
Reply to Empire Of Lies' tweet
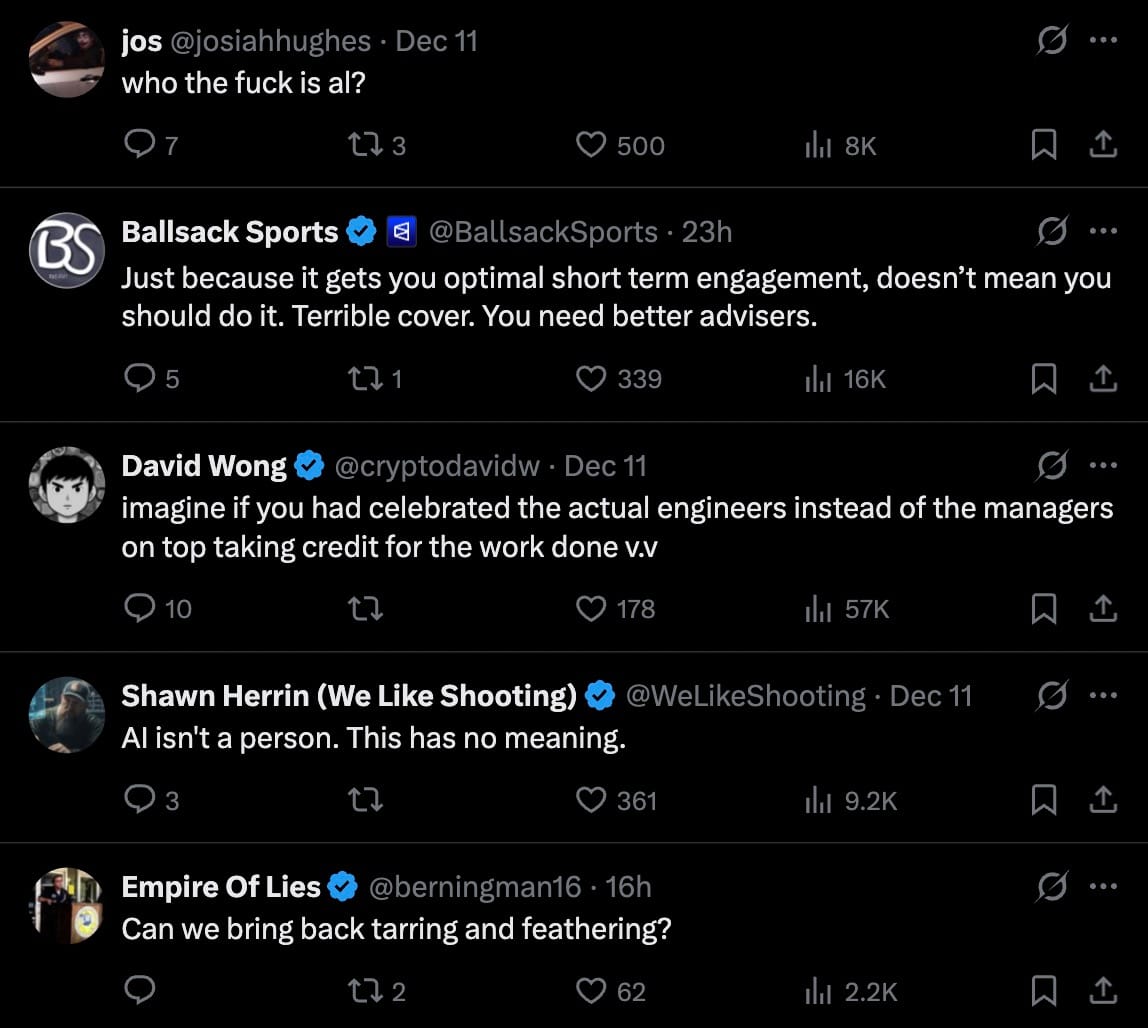(138, 991)
